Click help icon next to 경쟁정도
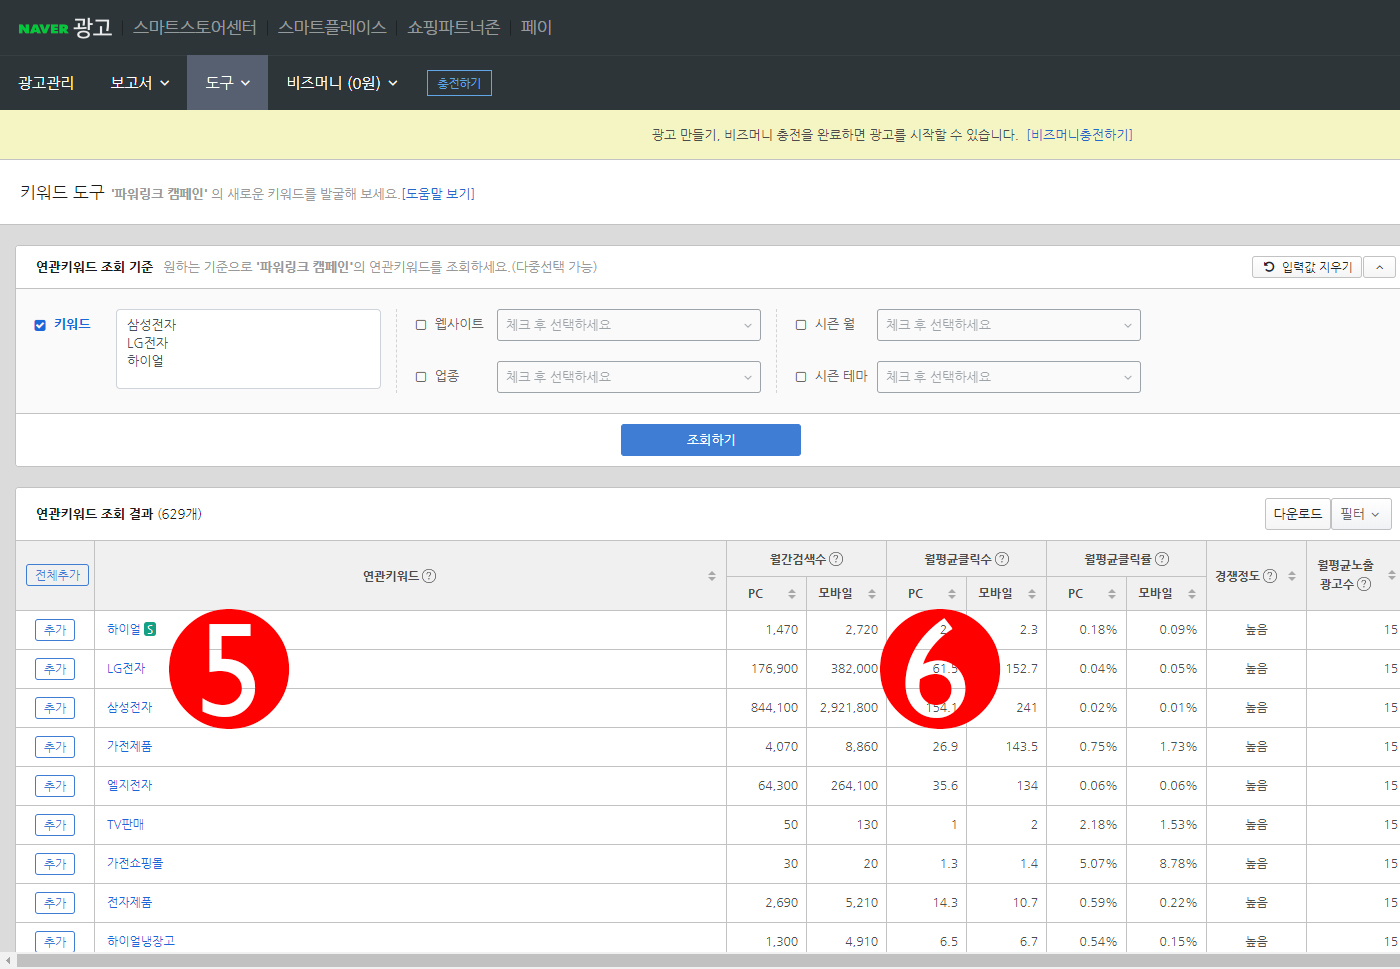 [x=1270, y=576]
